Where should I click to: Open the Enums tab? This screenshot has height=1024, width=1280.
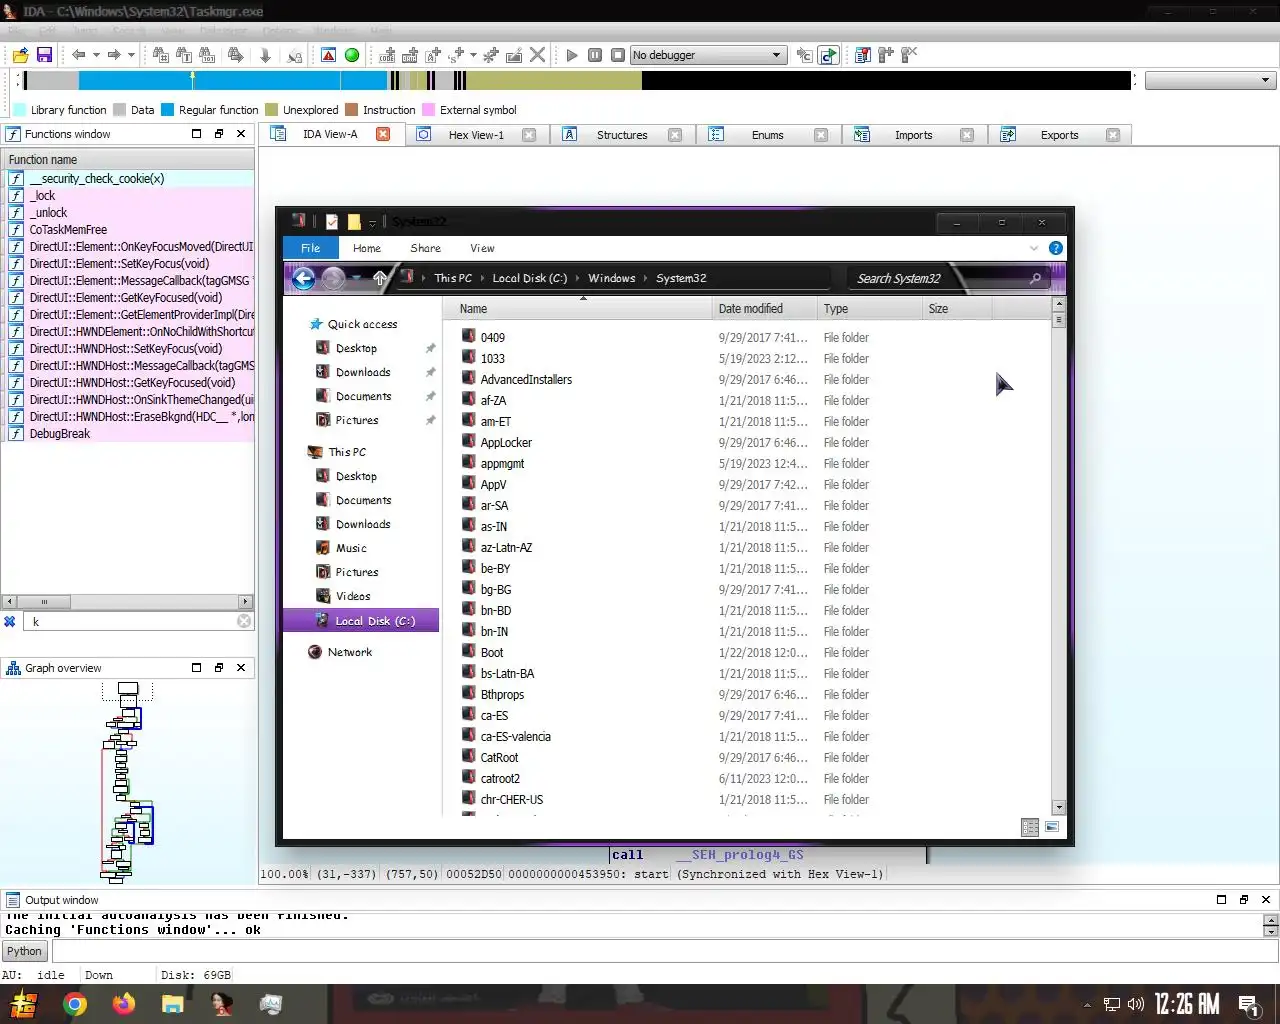(x=767, y=135)
